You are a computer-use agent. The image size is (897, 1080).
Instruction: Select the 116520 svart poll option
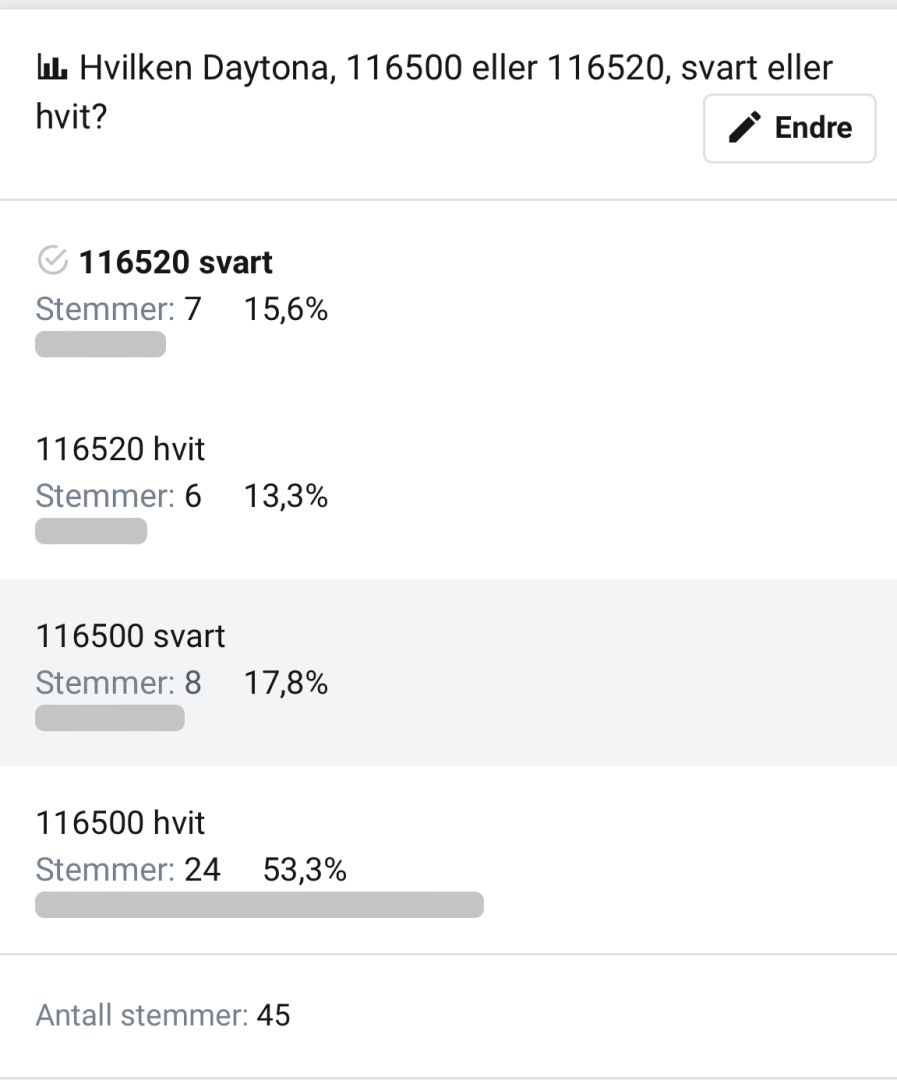pos(448,300)
